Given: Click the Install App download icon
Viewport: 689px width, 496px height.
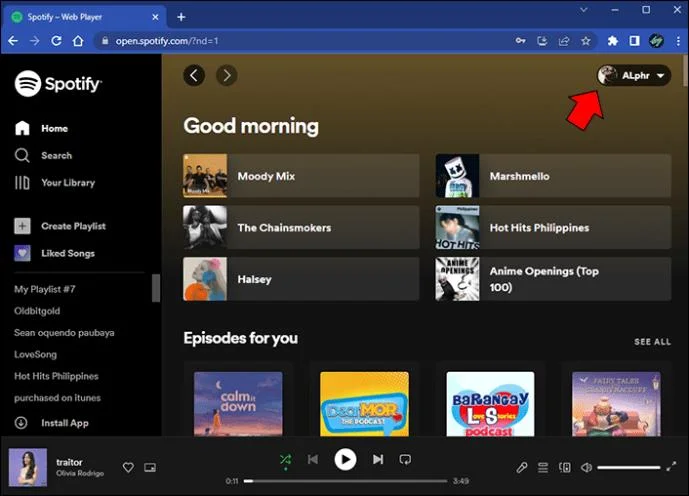Looking at the screenshot, I should click(21, 423).
